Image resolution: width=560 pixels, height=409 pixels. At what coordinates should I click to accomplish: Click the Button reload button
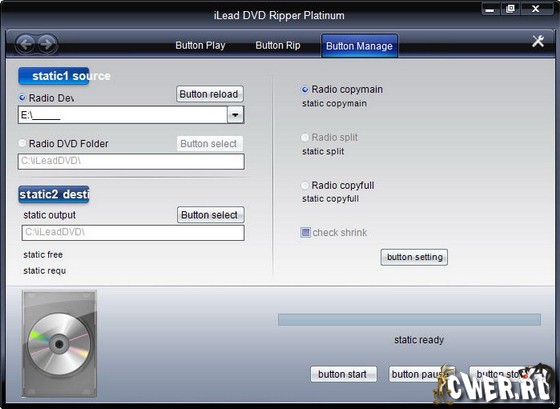[210, 94]
